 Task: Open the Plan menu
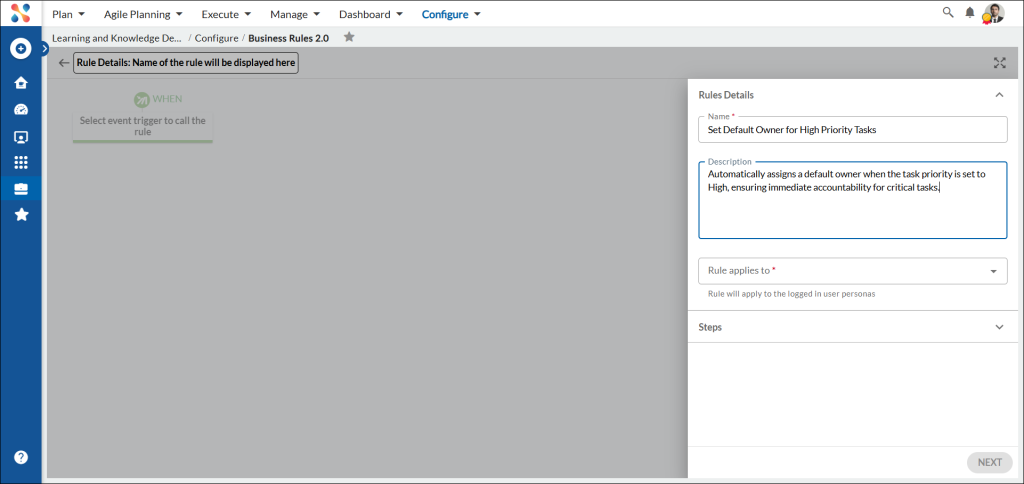(x=69, y=14)
